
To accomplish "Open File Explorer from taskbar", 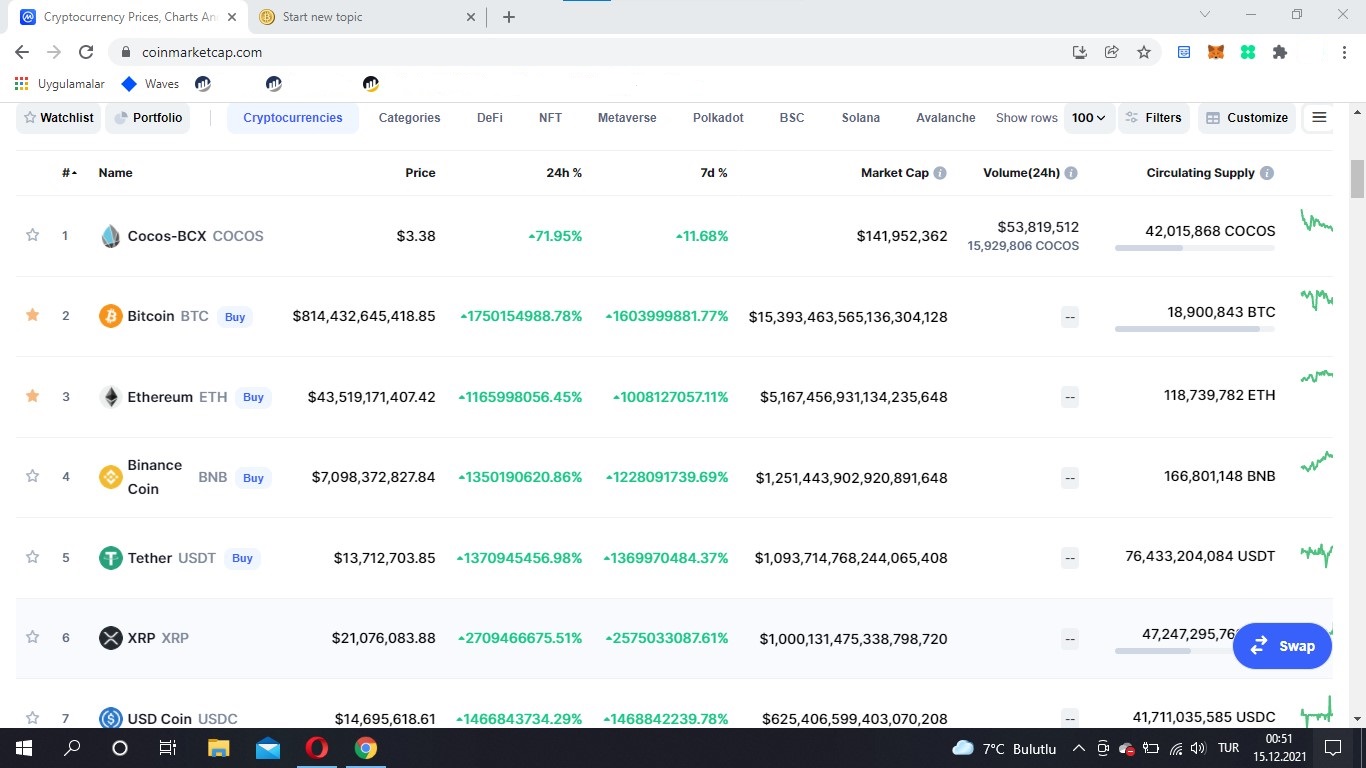I will (219, 747).
